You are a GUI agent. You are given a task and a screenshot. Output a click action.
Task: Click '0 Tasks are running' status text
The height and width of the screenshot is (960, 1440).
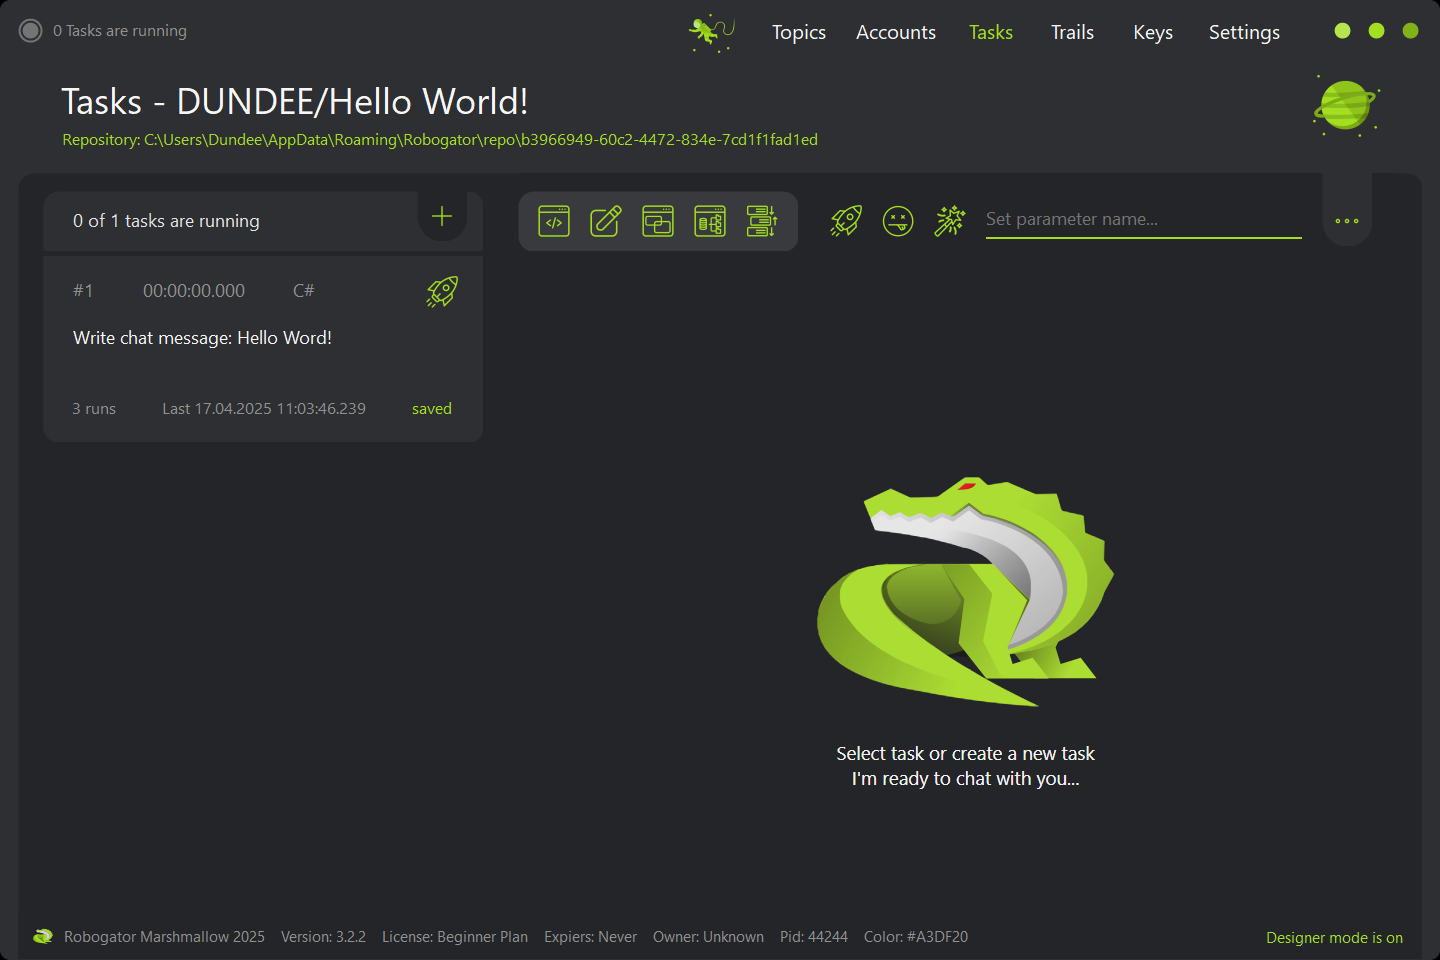coord(120,31)
